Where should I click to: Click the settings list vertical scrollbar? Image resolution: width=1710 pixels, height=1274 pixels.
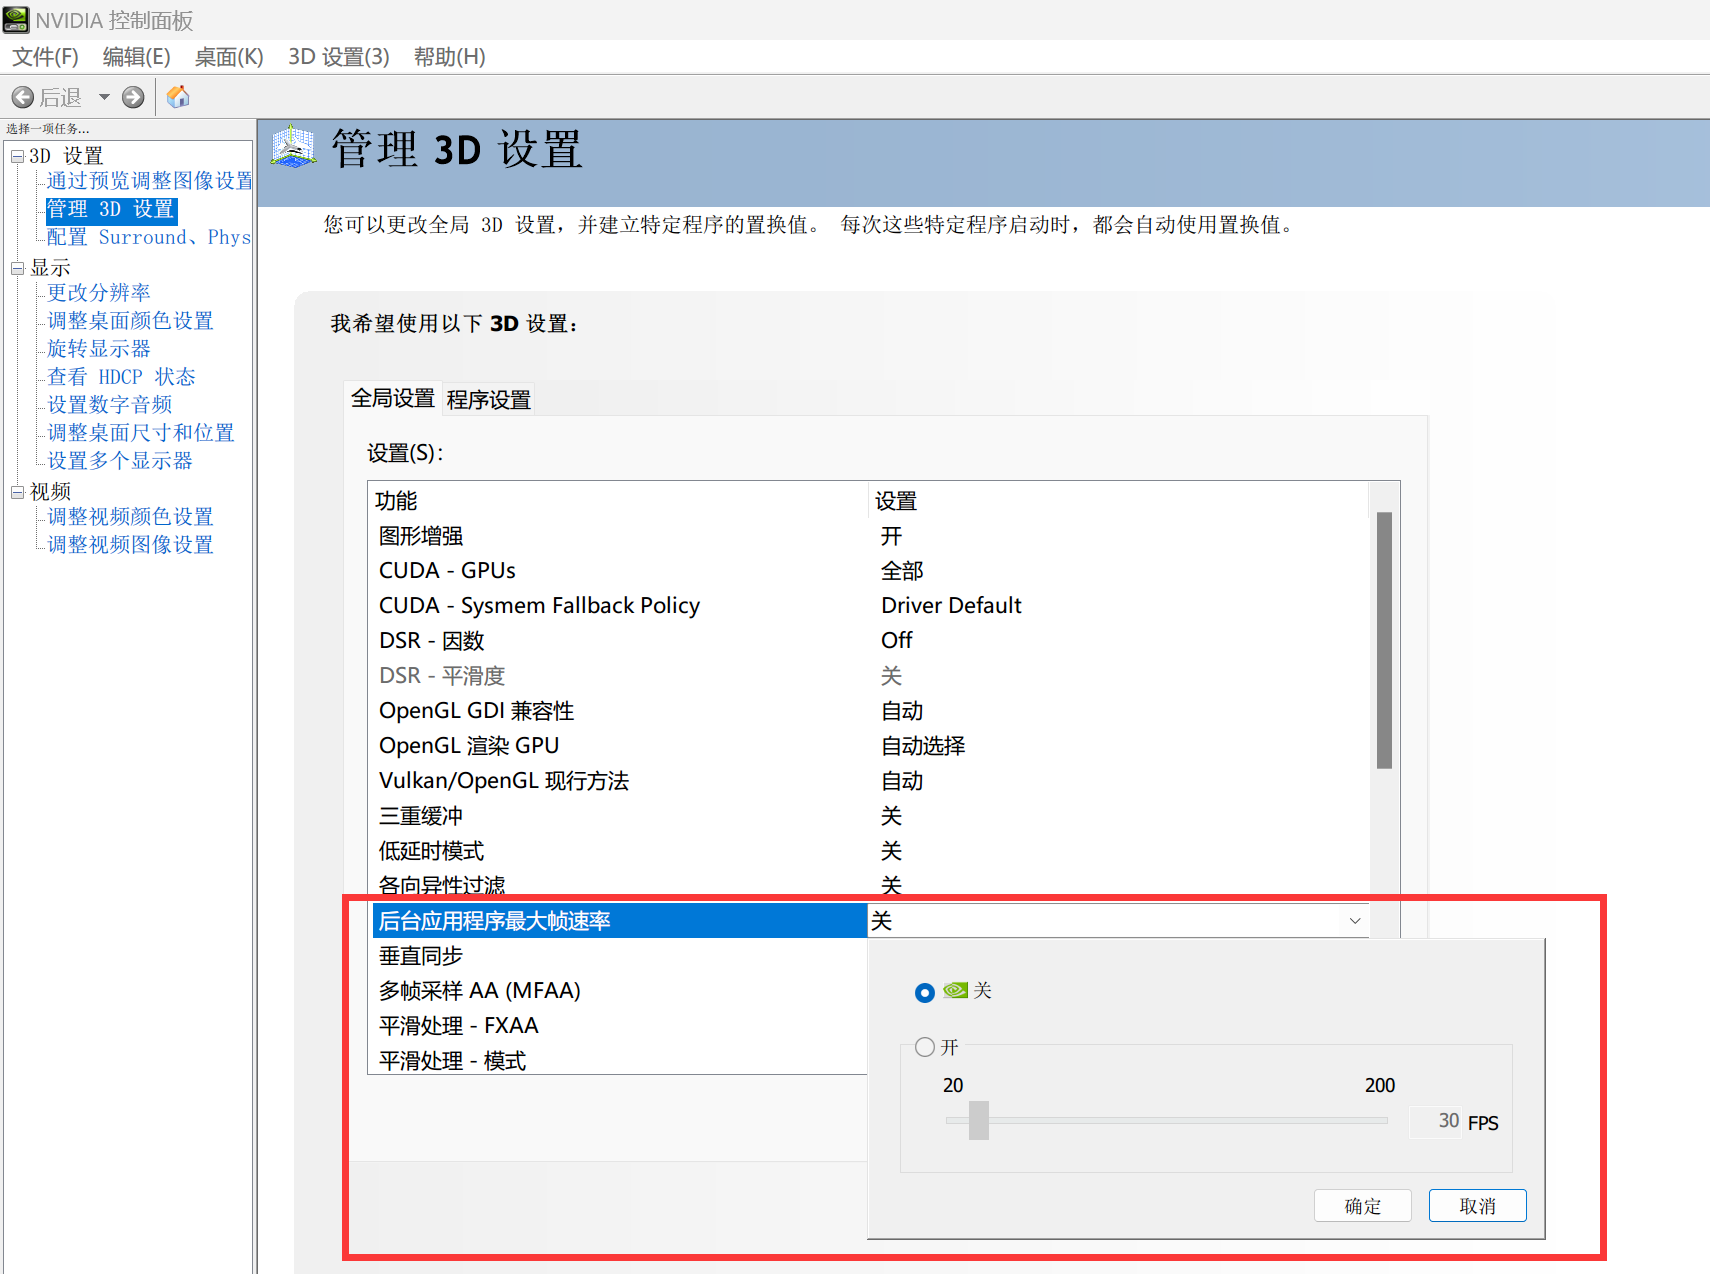pos(1384,640)
